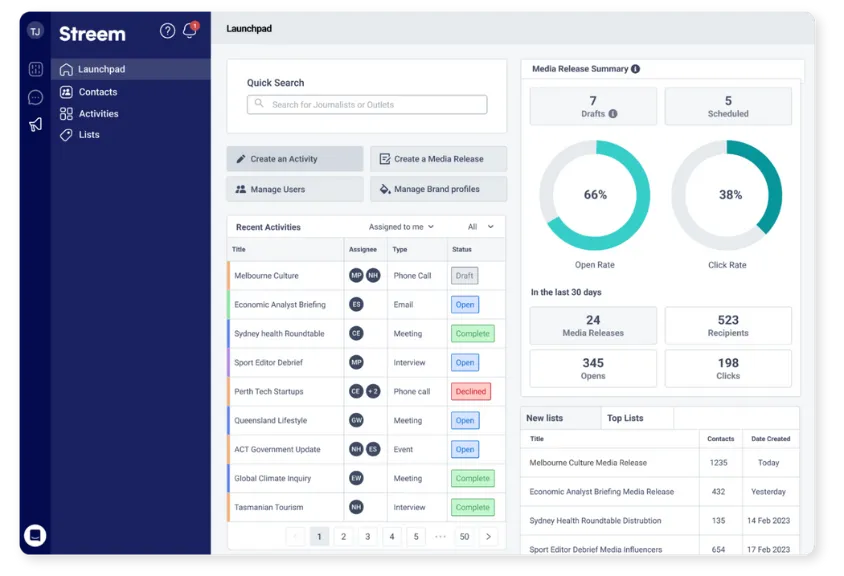Screen dimensions: 844x576
Task: Open the Melbourne Culture activity title
Action: pyautogui.click(x=266, y=276)
